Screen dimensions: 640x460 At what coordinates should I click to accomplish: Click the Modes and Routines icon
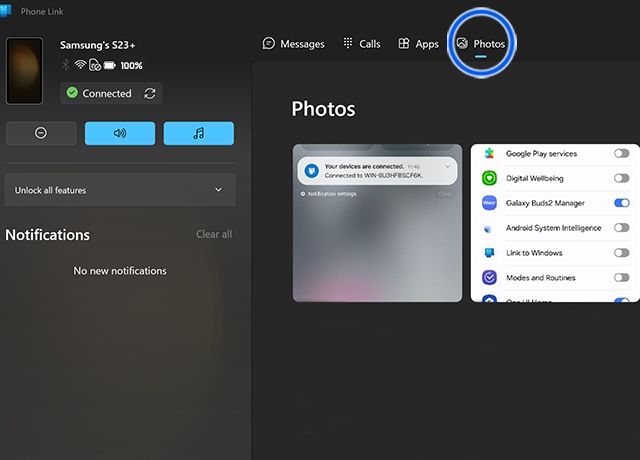tap(489, 278)
